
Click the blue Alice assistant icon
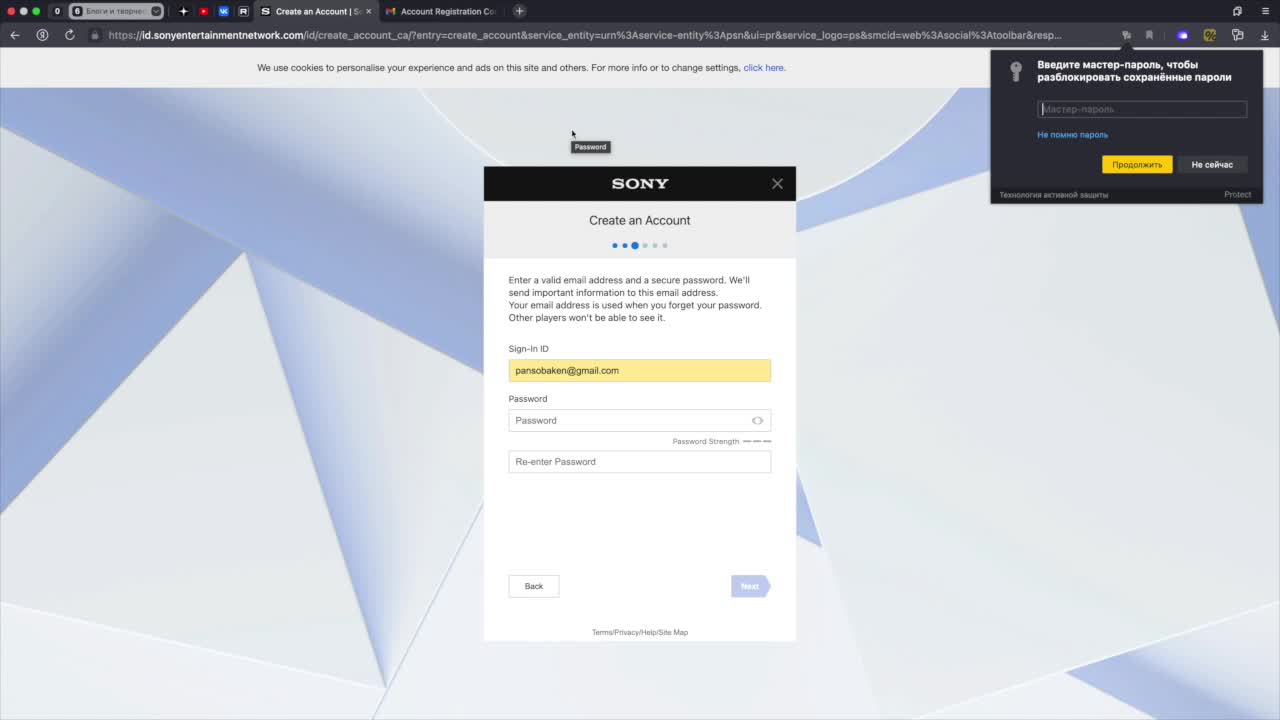1183,35
